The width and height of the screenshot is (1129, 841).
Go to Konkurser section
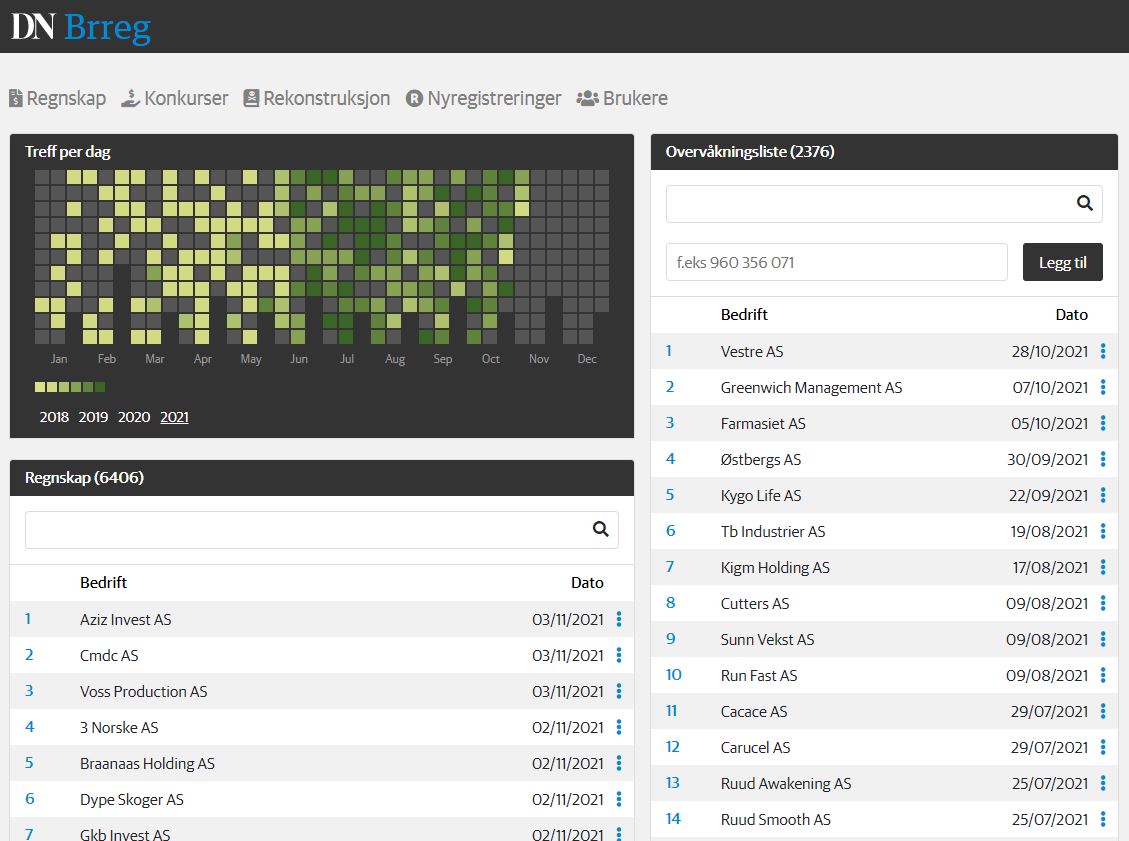pyautogui.click(x=175, y=98)
